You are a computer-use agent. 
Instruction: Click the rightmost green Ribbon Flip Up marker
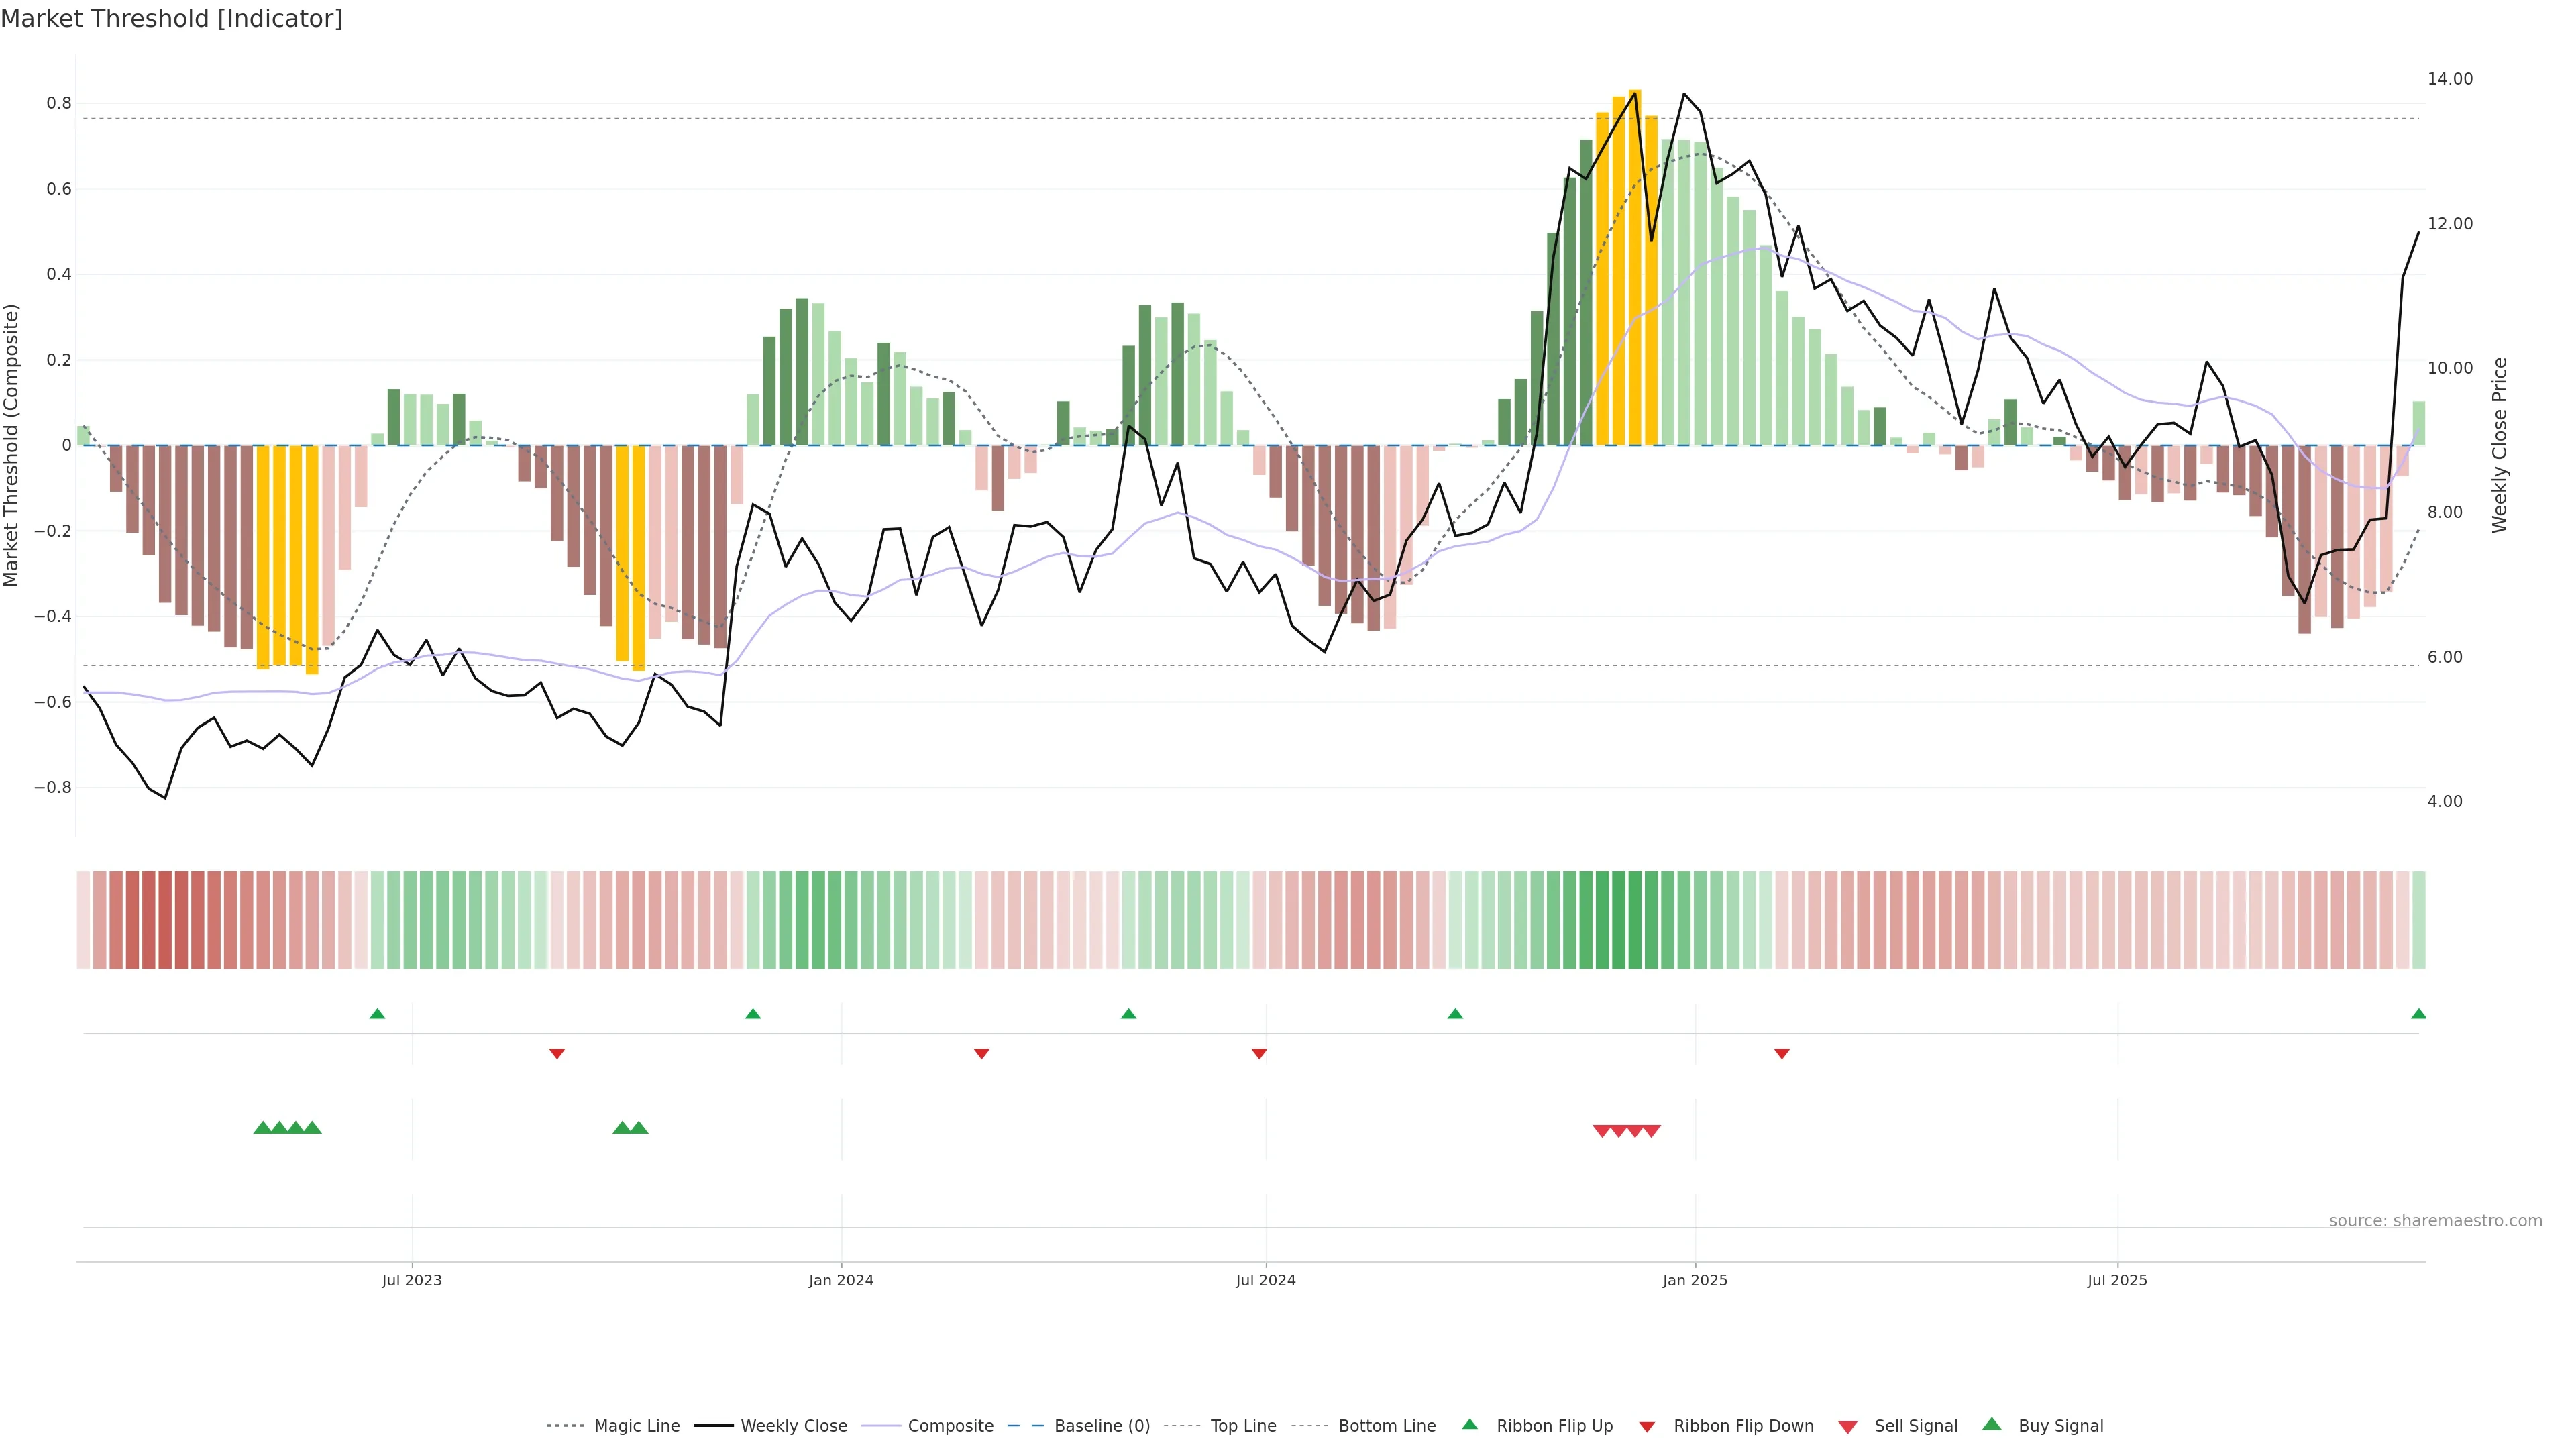tap(2418, 1014)
